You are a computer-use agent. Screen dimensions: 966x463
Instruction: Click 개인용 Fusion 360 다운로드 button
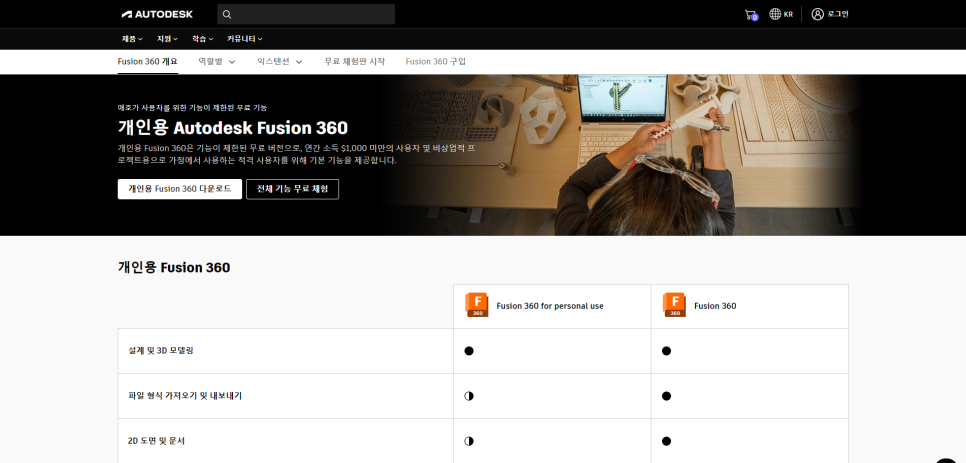tap(180, 189)
